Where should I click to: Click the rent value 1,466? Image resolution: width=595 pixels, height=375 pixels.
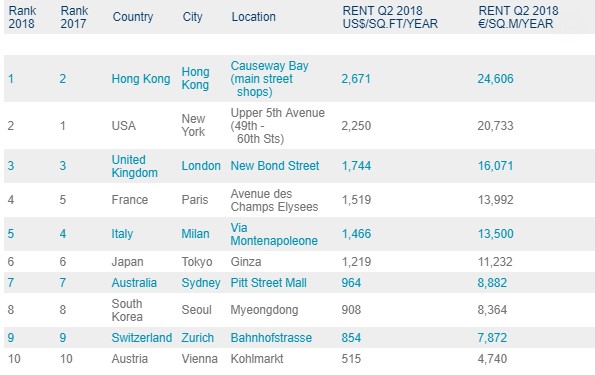click(356, 234)
